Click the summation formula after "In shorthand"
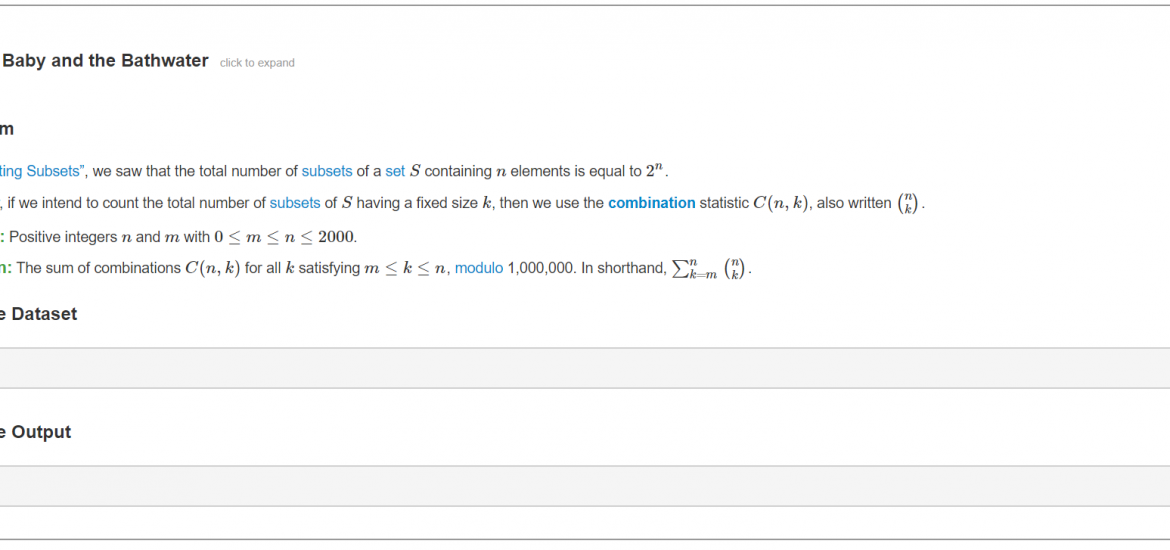The image size is (1170, 550). pos(709,269)
